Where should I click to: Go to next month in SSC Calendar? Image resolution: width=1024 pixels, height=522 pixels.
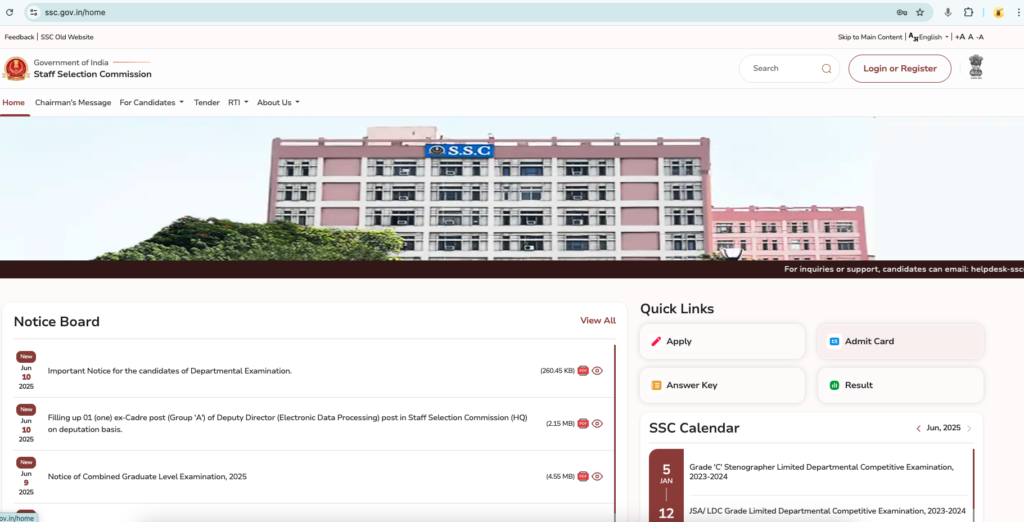(x=969, y=429)
